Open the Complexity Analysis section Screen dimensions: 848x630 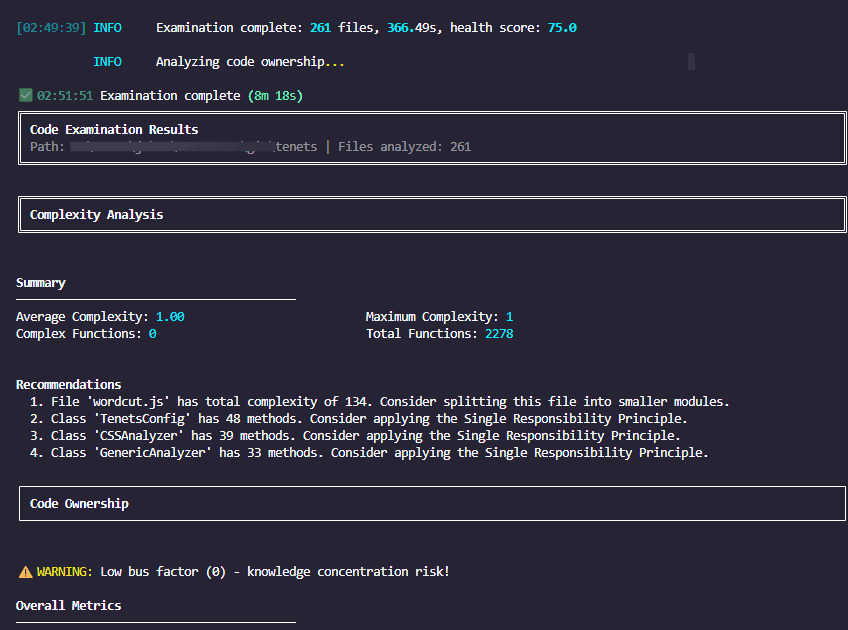tap(96, 214)
